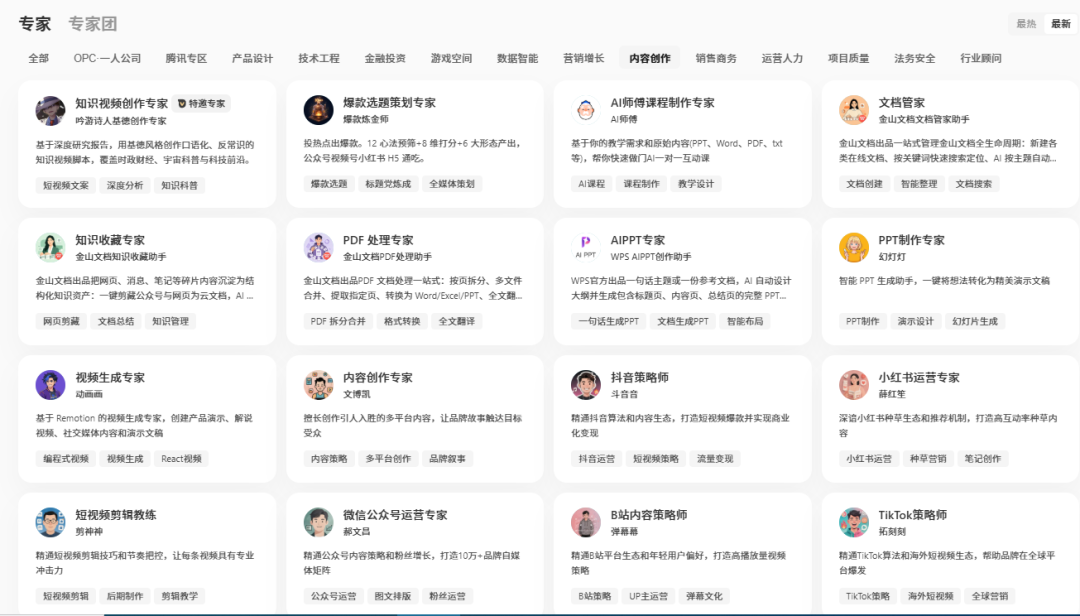Click the PPT制作专家 avatar icon
The width and height of the screenshot is (1080, 616).
click(853, 247)
